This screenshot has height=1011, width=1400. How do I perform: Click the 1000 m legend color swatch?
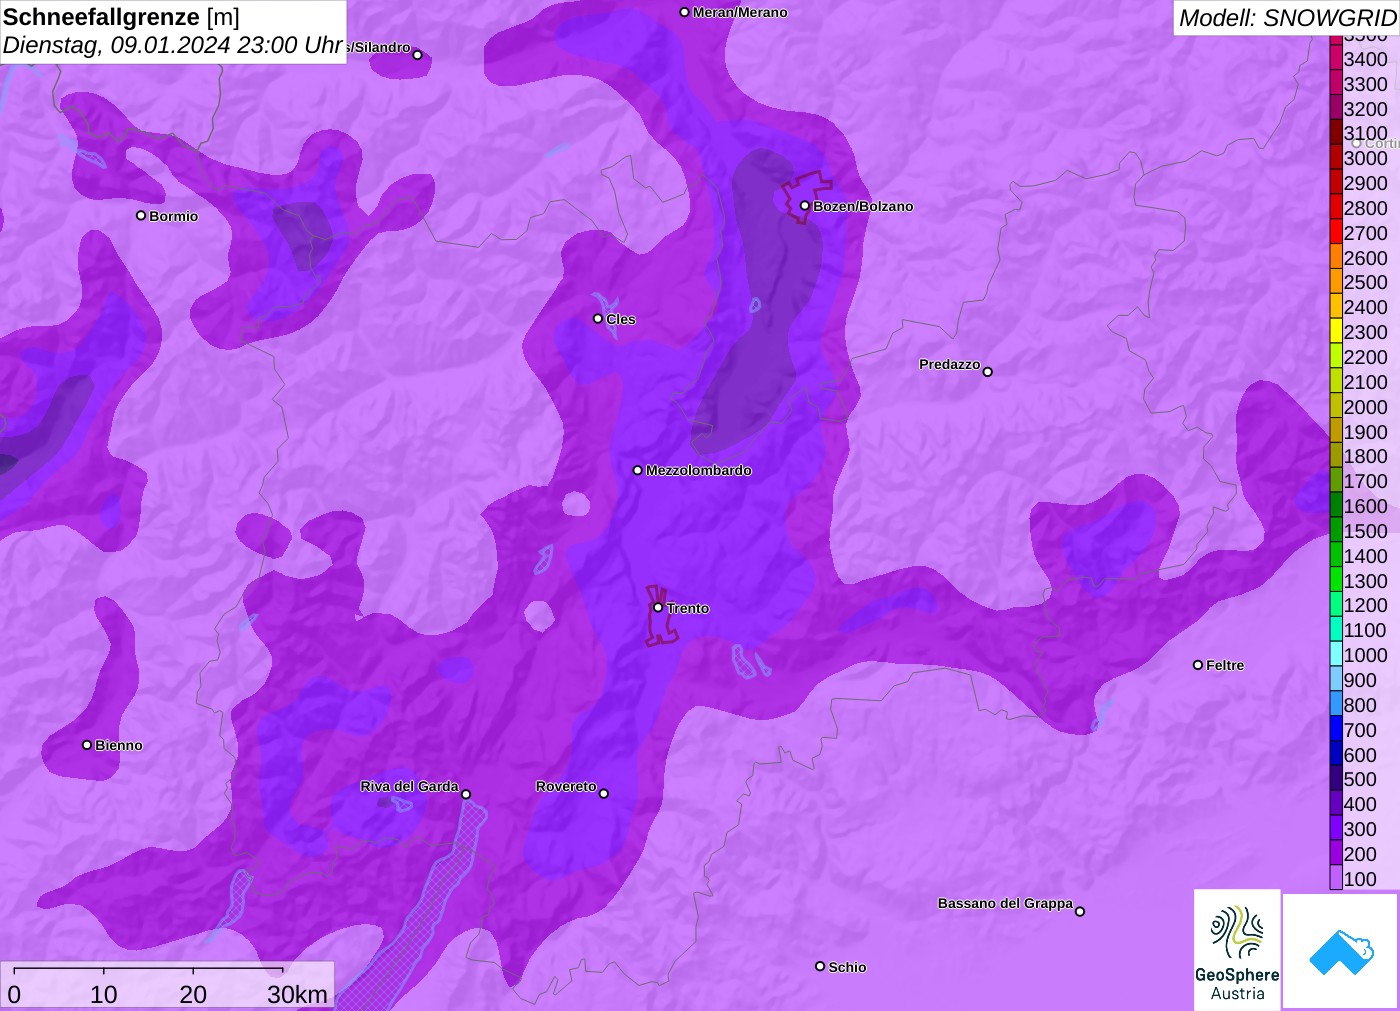click(1336, 655)
